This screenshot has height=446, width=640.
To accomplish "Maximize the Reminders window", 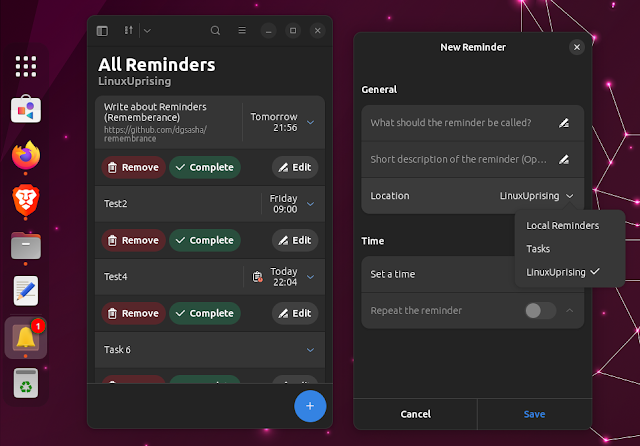I will coord(293,31).
